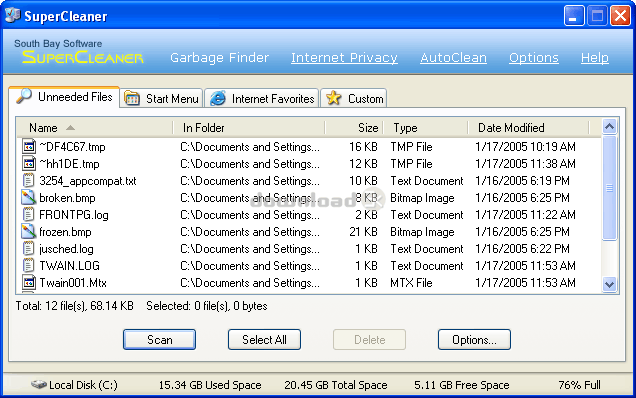Click the magnifier icon on Unneeded Files tab
Image resolution: width=636 pixels, height=398 pixels.
(24, 96)
